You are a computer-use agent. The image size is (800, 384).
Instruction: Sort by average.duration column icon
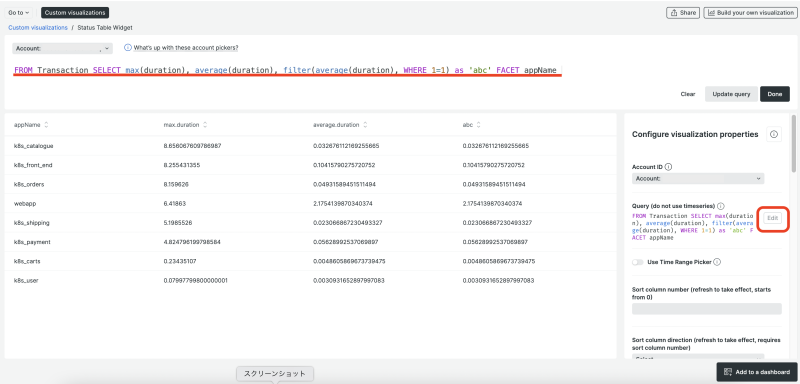pos(365,125)
